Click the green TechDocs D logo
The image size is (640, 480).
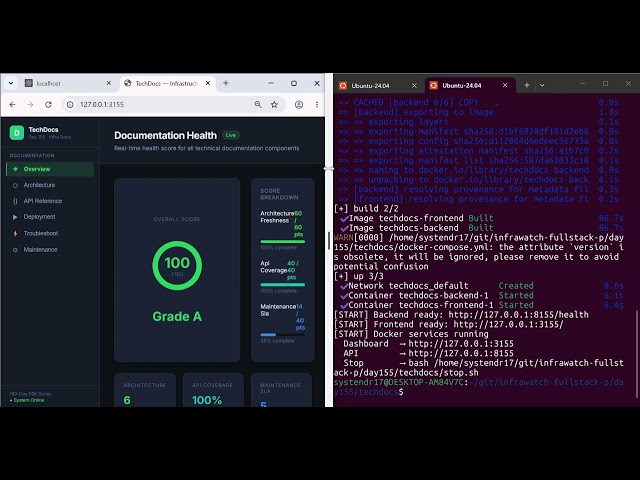click(17, 133)
